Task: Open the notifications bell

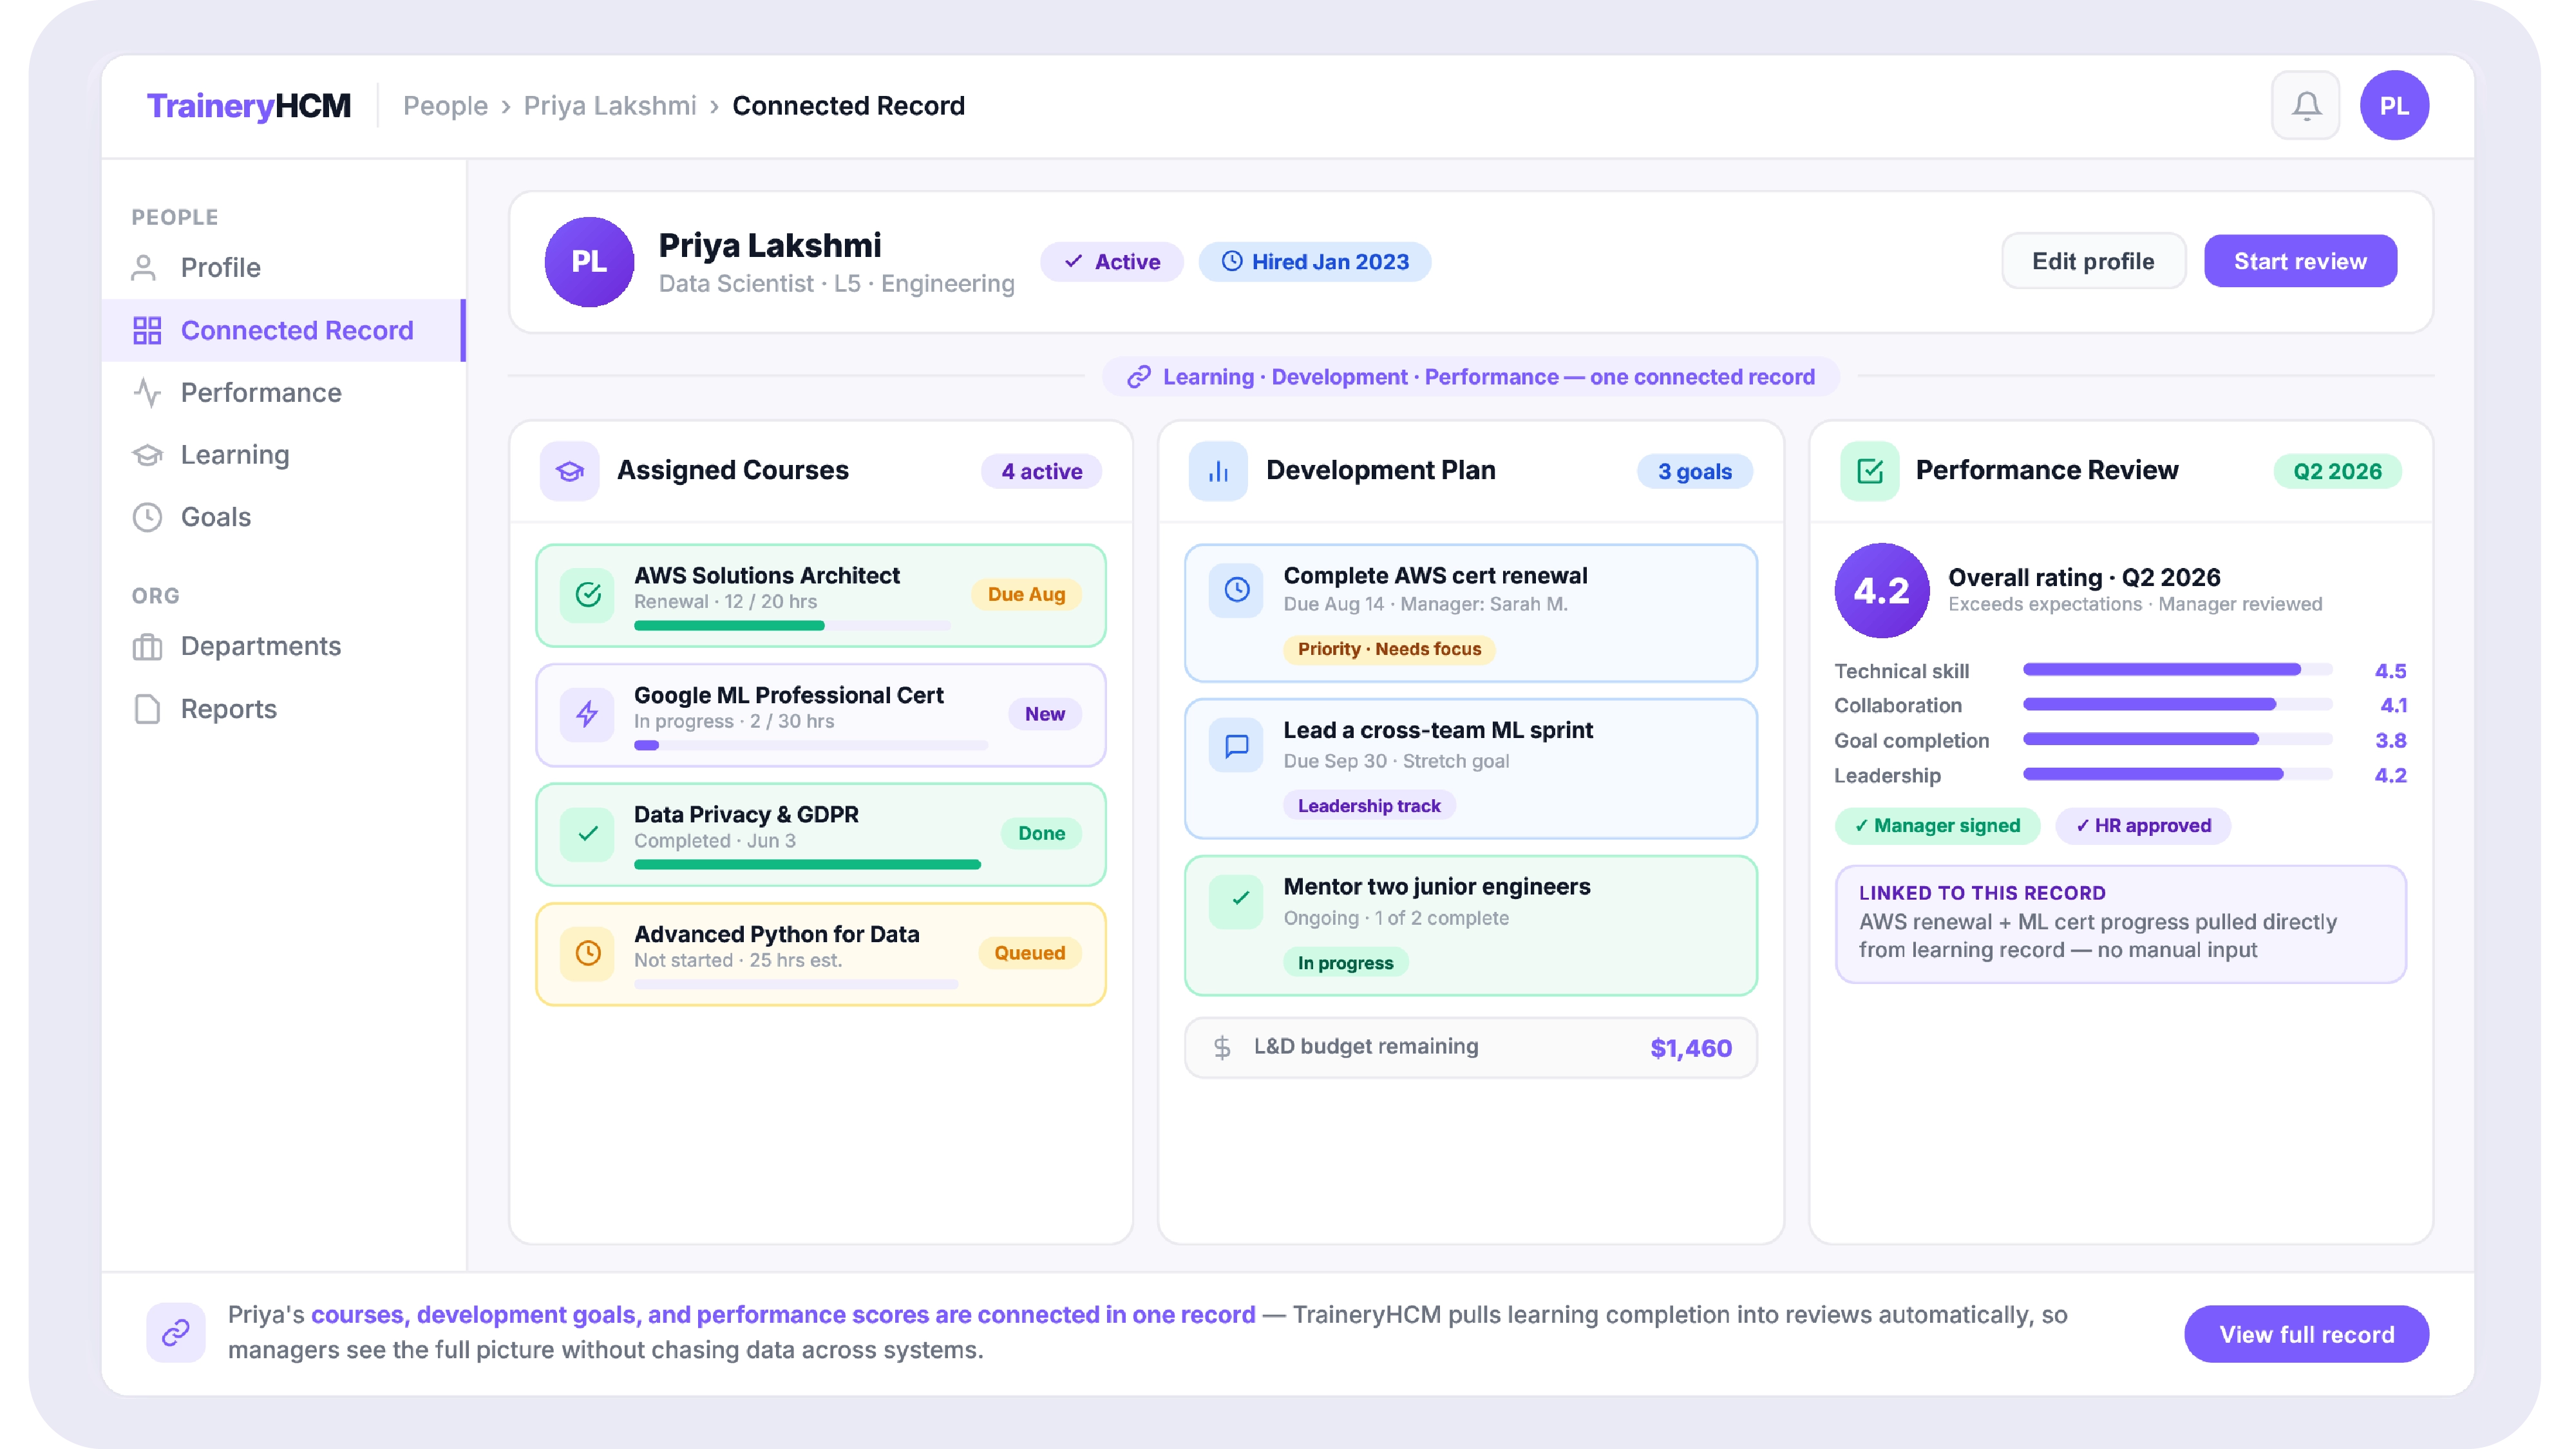Action: pos(2305,105)
